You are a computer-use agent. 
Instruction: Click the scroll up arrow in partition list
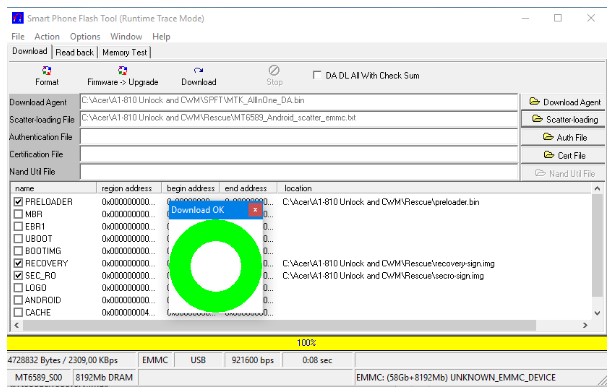pos(597,189)
